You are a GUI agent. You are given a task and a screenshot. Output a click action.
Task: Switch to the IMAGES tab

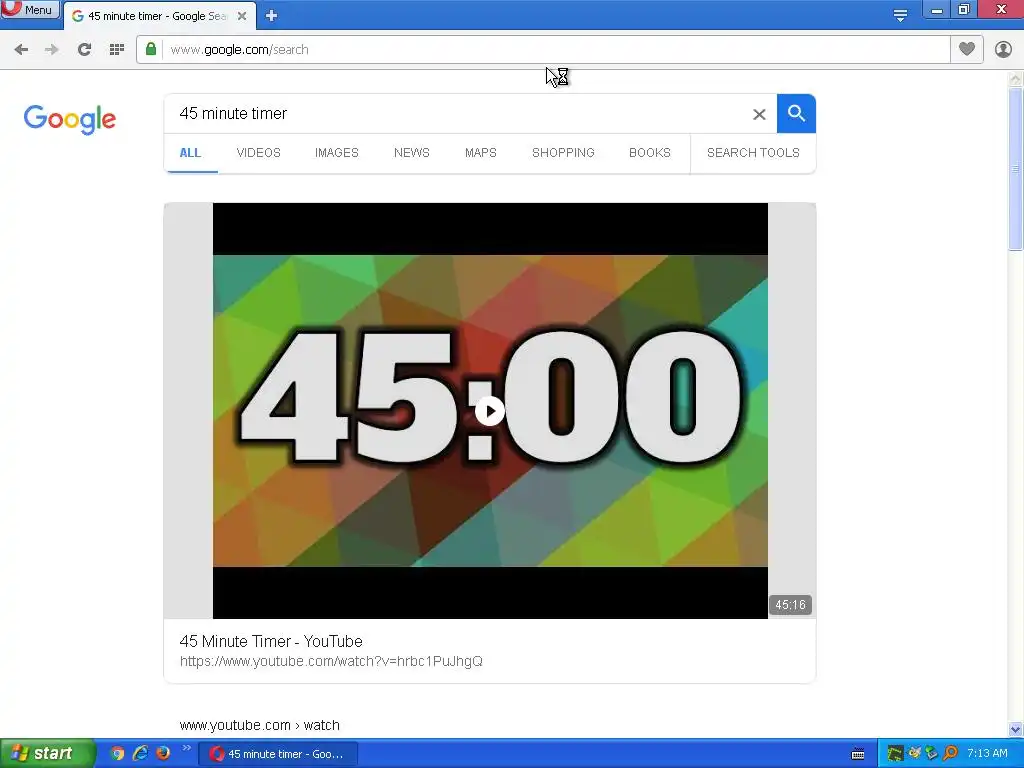tap(337, 153)
